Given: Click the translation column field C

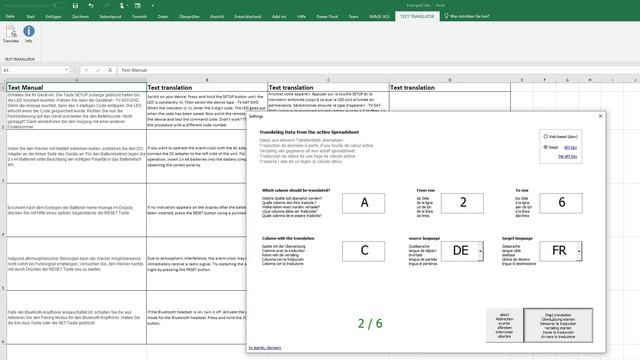Looking at the screenshot, I should pyautogui.click(x=364, y=251).
